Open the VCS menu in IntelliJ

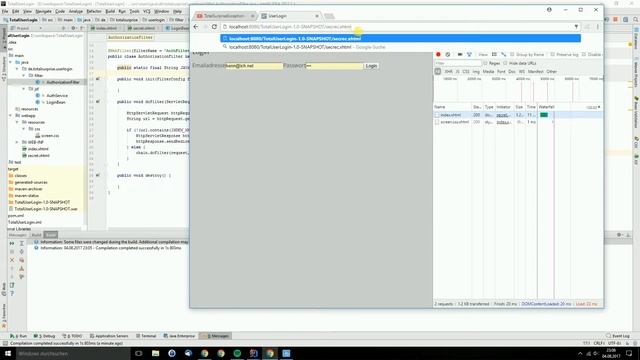(x=147, y=11)
